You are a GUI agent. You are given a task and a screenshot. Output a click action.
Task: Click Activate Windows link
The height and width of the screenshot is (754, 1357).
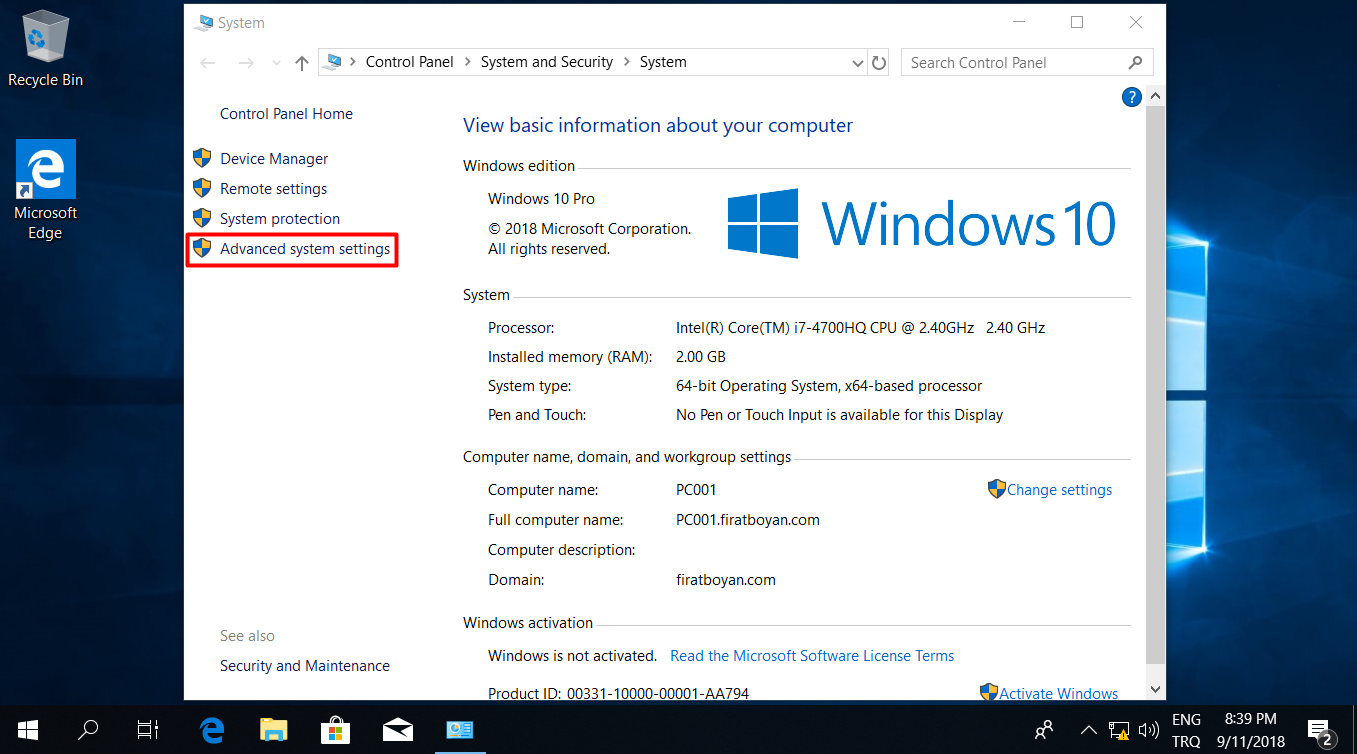1059,693
